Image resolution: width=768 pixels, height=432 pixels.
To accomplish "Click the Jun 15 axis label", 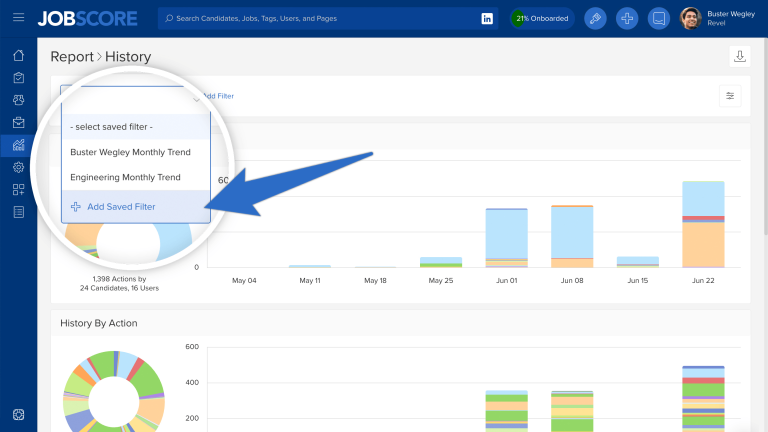I will coord(638,281).
